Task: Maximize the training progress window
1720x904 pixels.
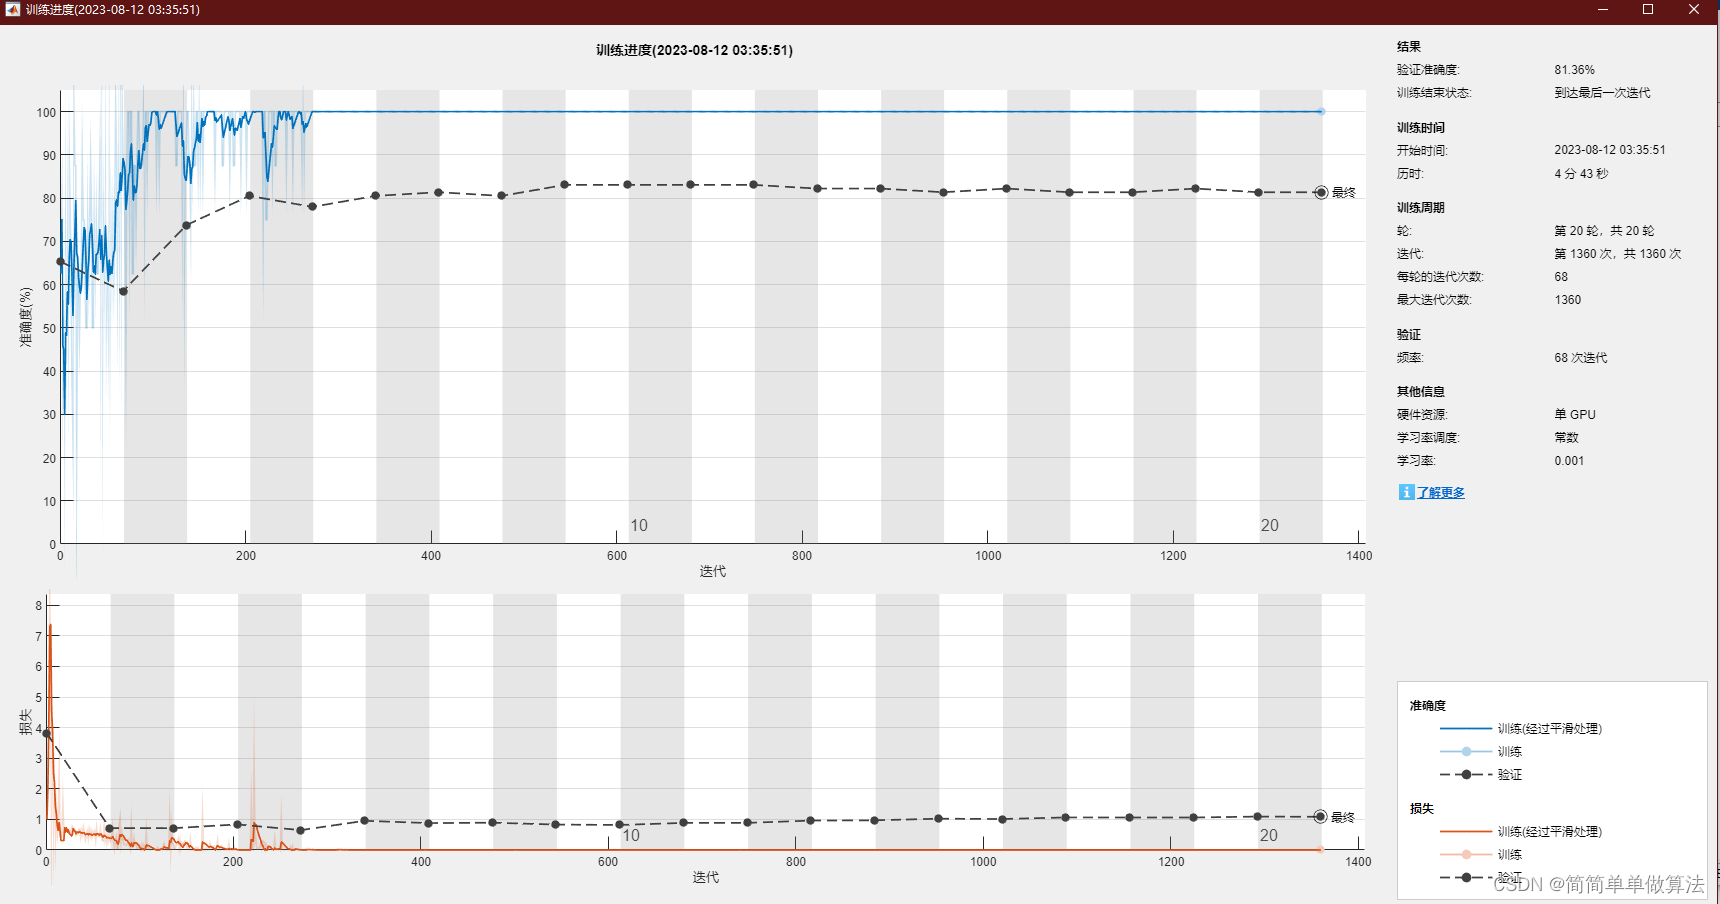Action: click(1648, 10)
